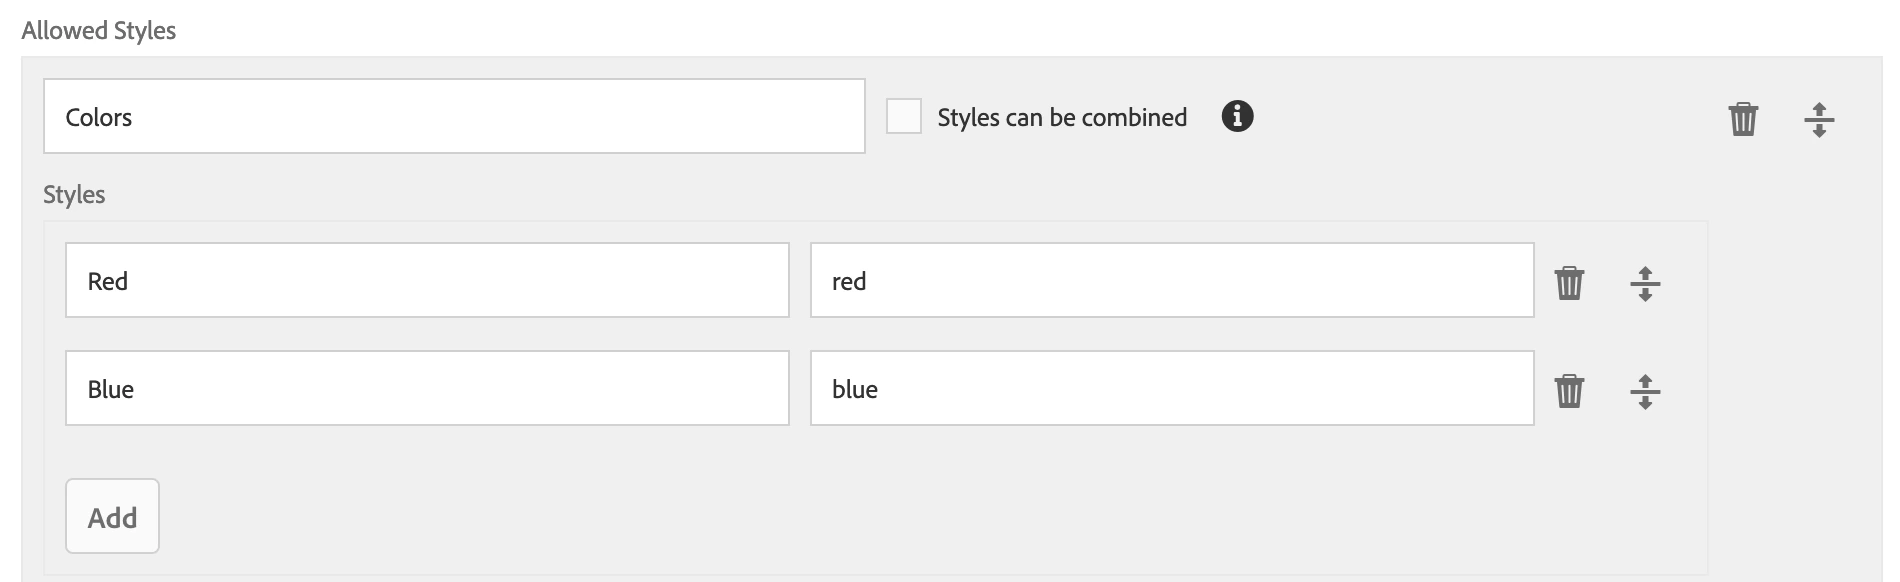Click into the Red style name field

(427, 280)
